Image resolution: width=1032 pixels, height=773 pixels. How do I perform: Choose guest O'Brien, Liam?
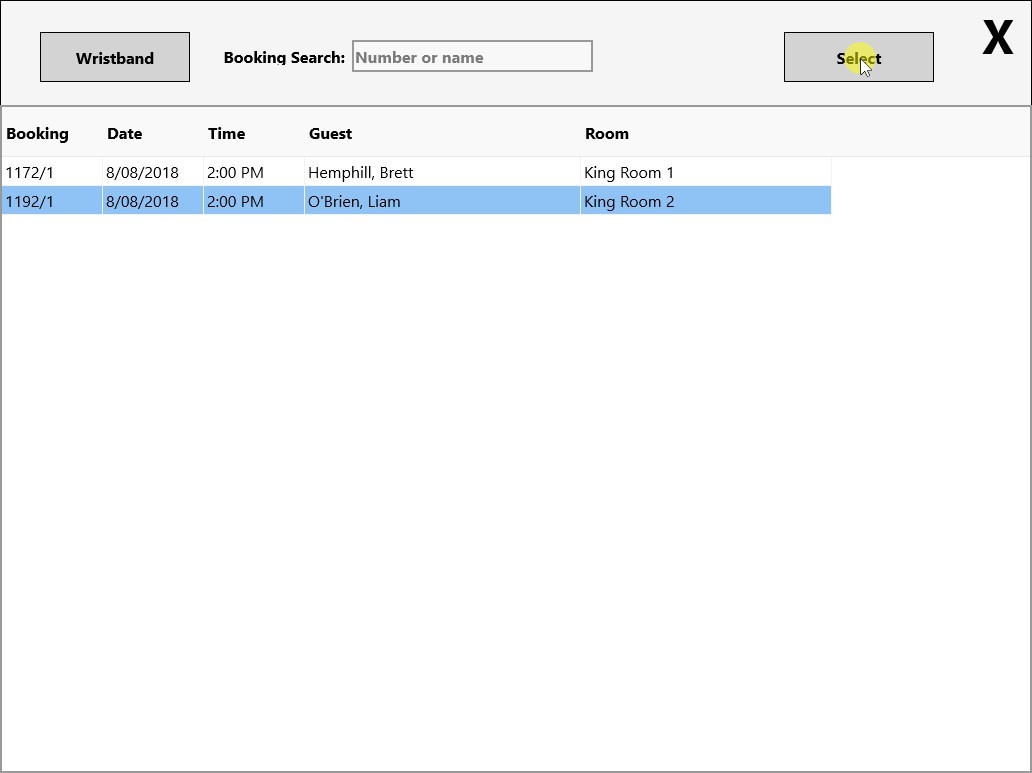point(442,201)
